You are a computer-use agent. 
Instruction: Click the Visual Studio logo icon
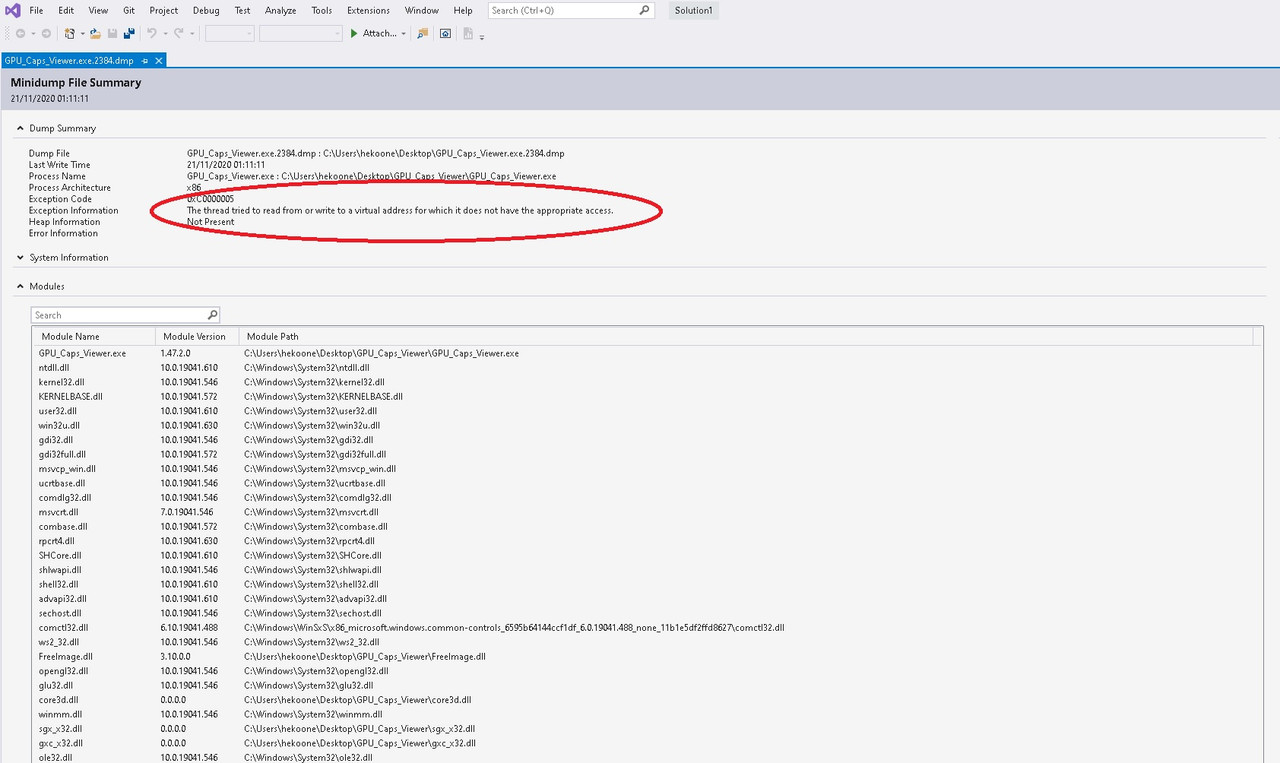pos(12,10)
